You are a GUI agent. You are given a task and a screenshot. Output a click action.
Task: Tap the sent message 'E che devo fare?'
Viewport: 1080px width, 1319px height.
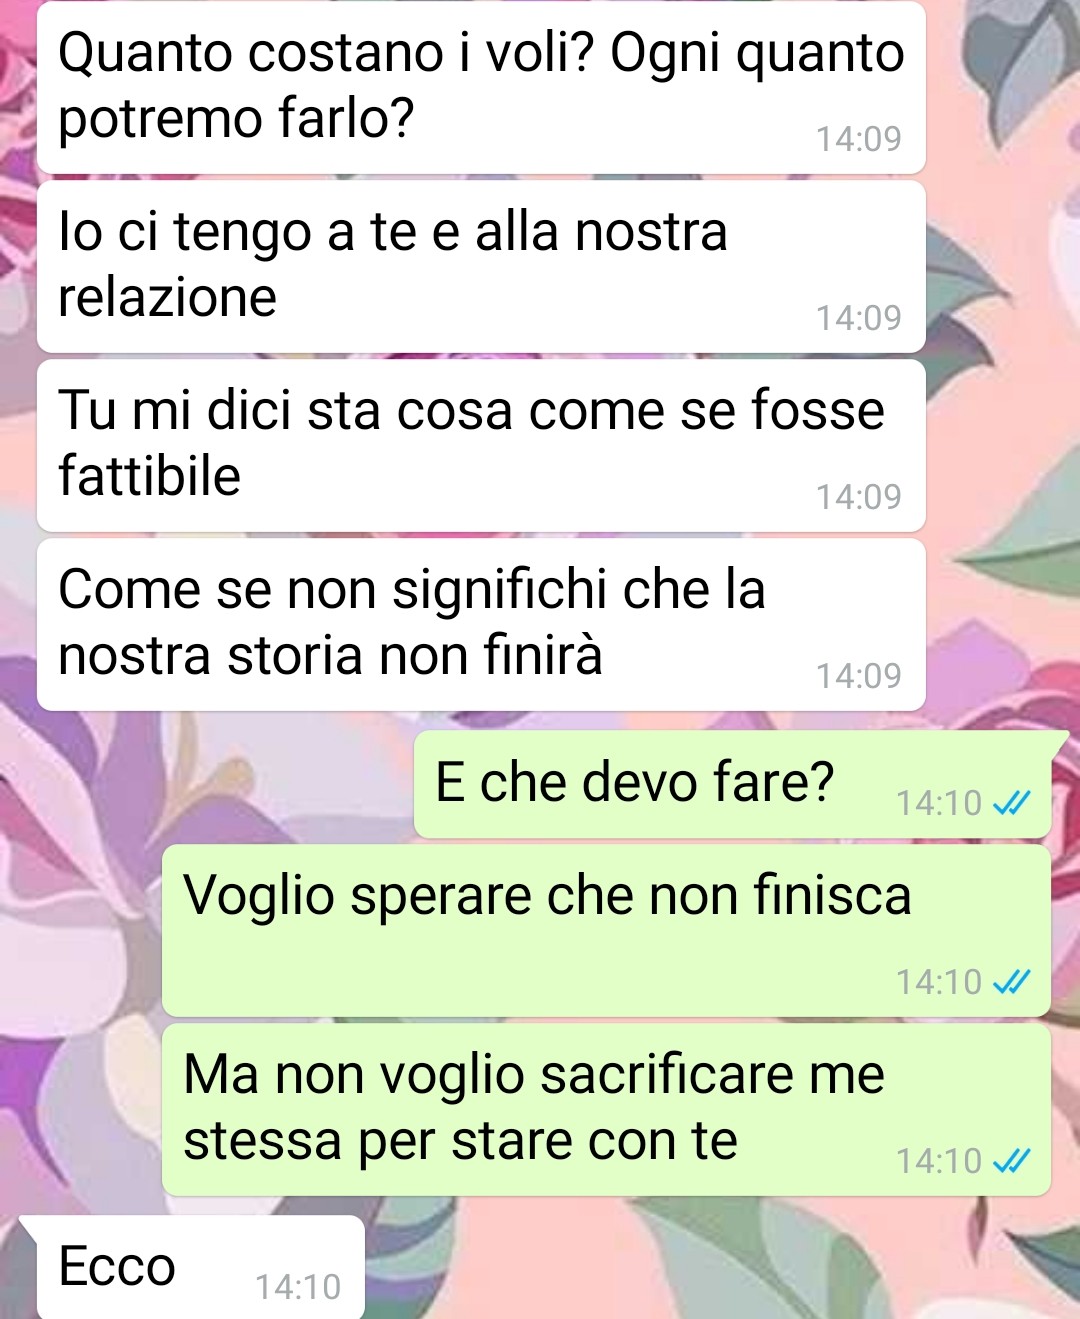click(733, 784)
